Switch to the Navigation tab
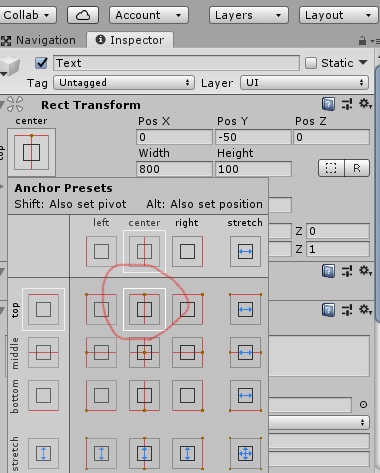 point(38,40)
